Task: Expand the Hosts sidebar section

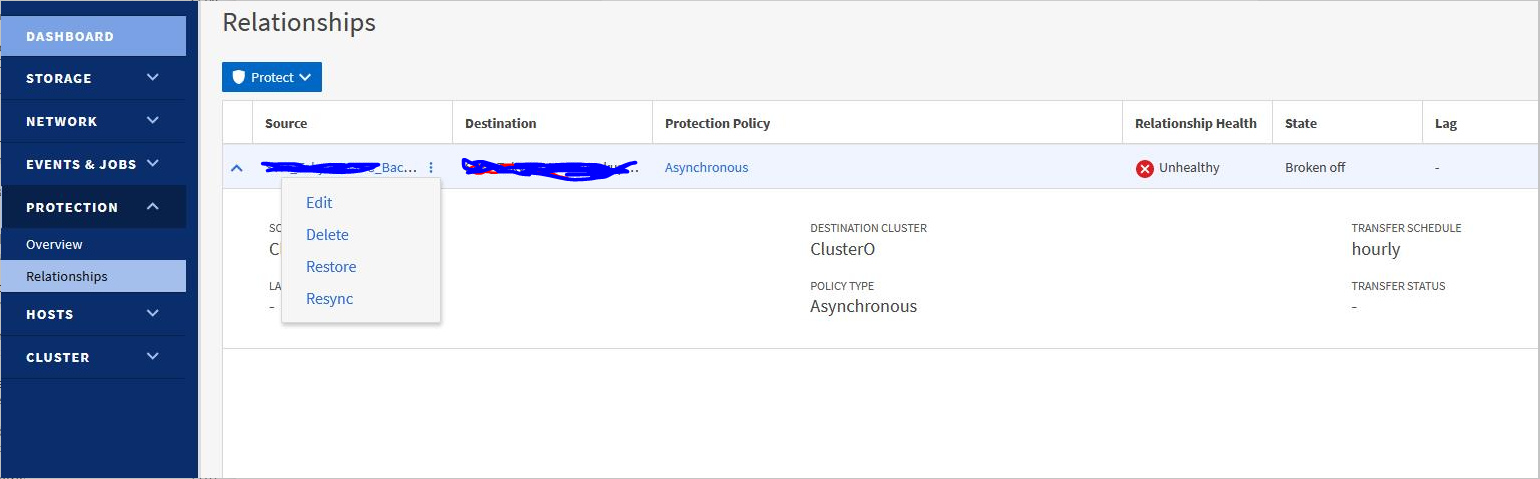Action: coord(152,314)
